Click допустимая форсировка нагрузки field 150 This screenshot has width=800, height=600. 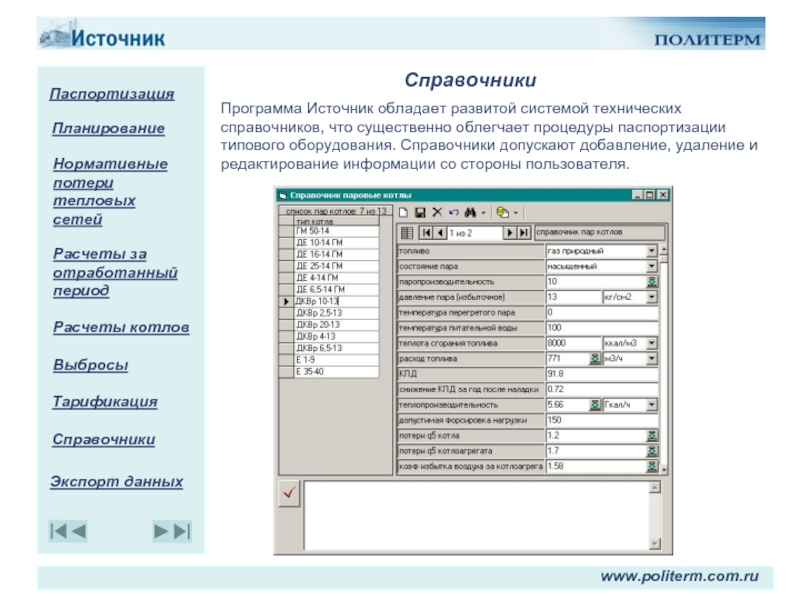click(x=602, y=420)
